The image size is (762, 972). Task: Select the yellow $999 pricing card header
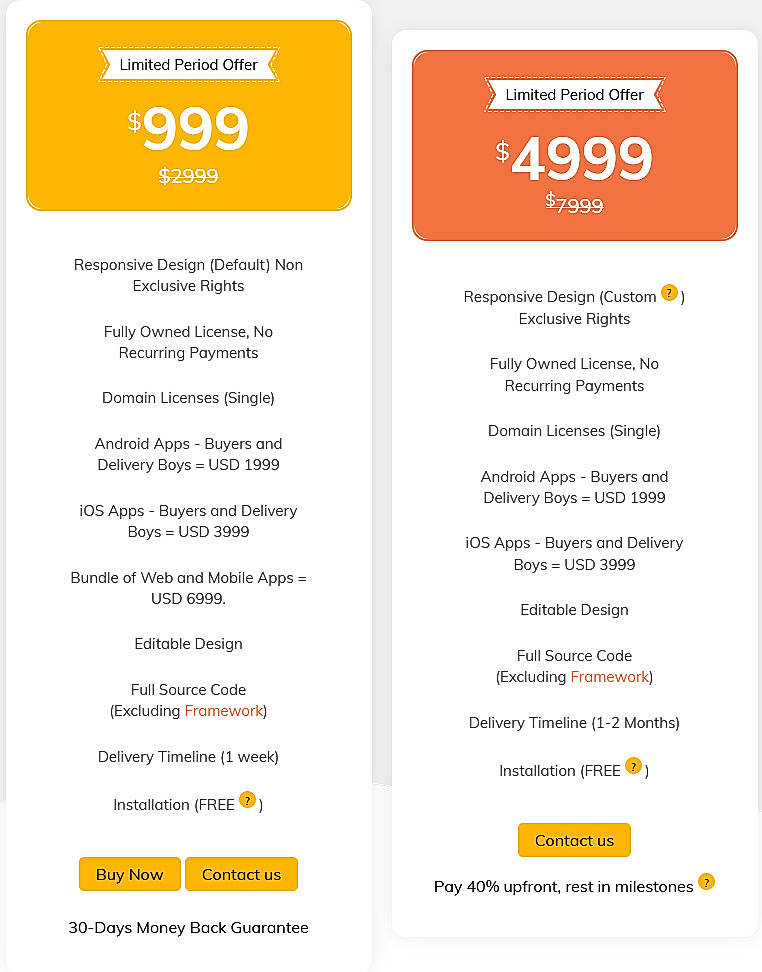[x=188, y=115]
